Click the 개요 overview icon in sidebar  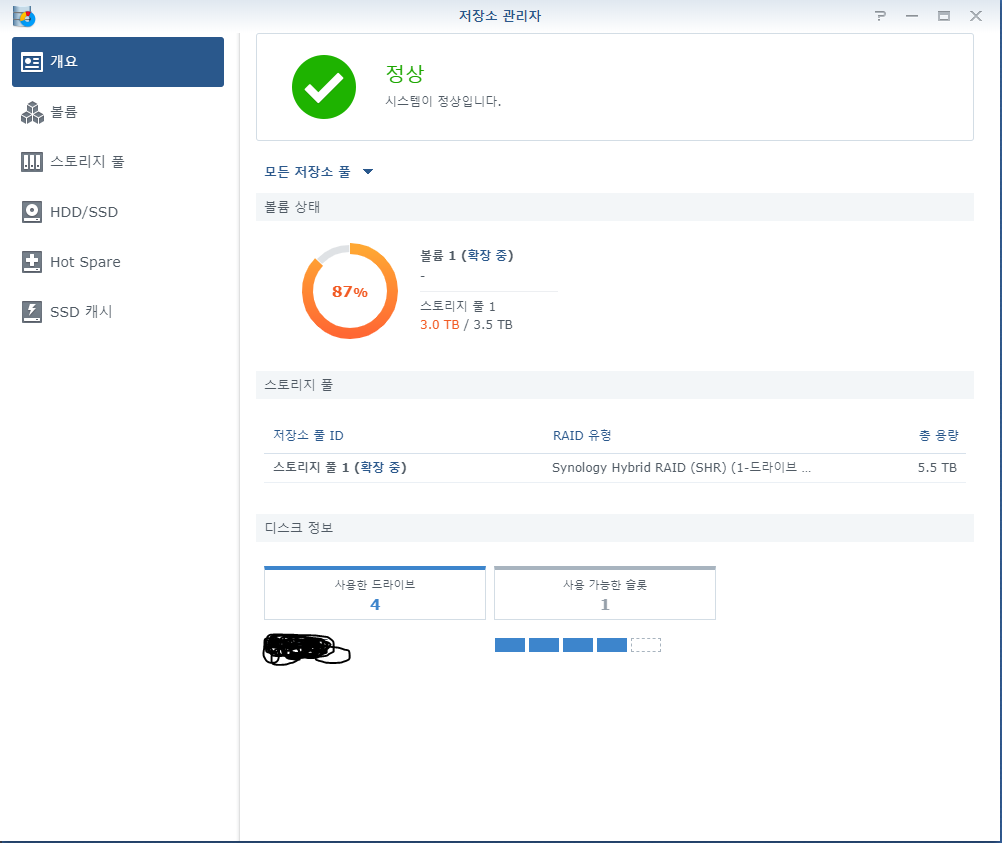click(x=32, y=62)
